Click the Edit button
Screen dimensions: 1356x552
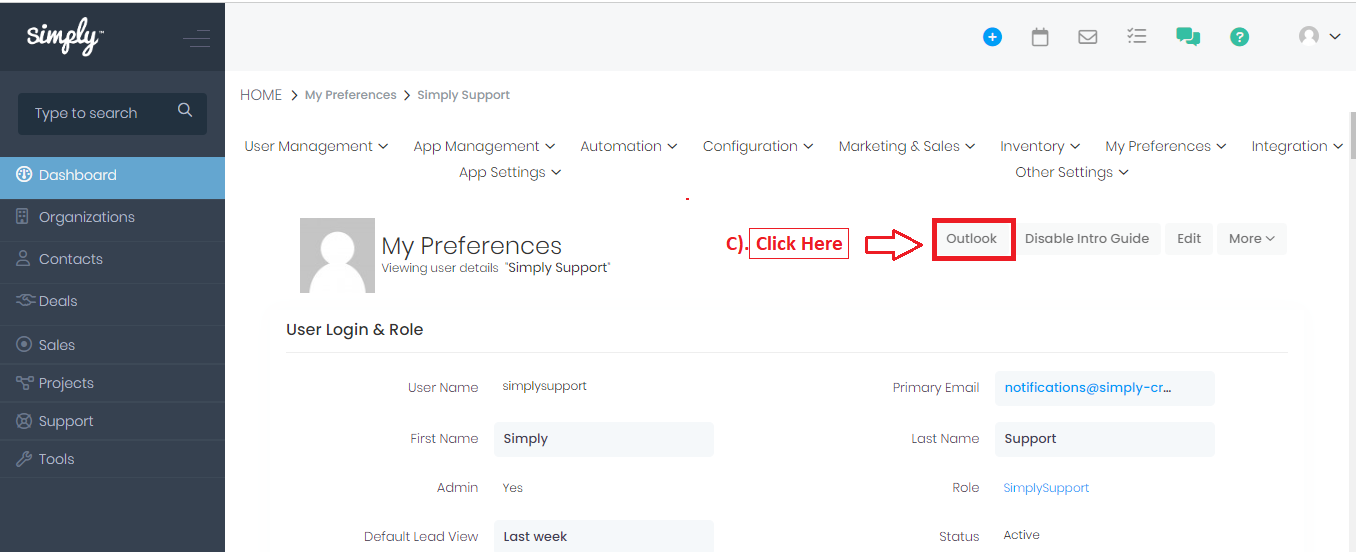point(1189,239)
